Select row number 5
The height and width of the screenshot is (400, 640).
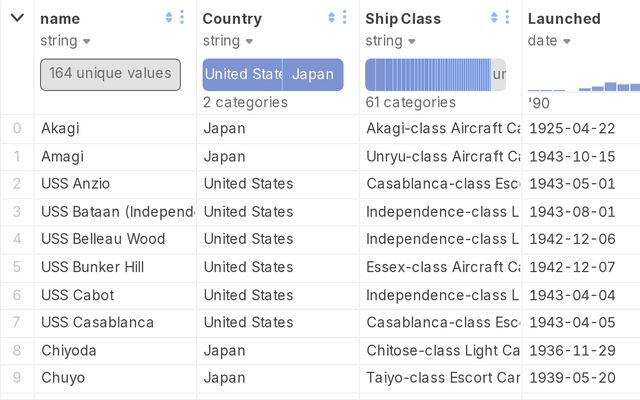pos(17,267)
